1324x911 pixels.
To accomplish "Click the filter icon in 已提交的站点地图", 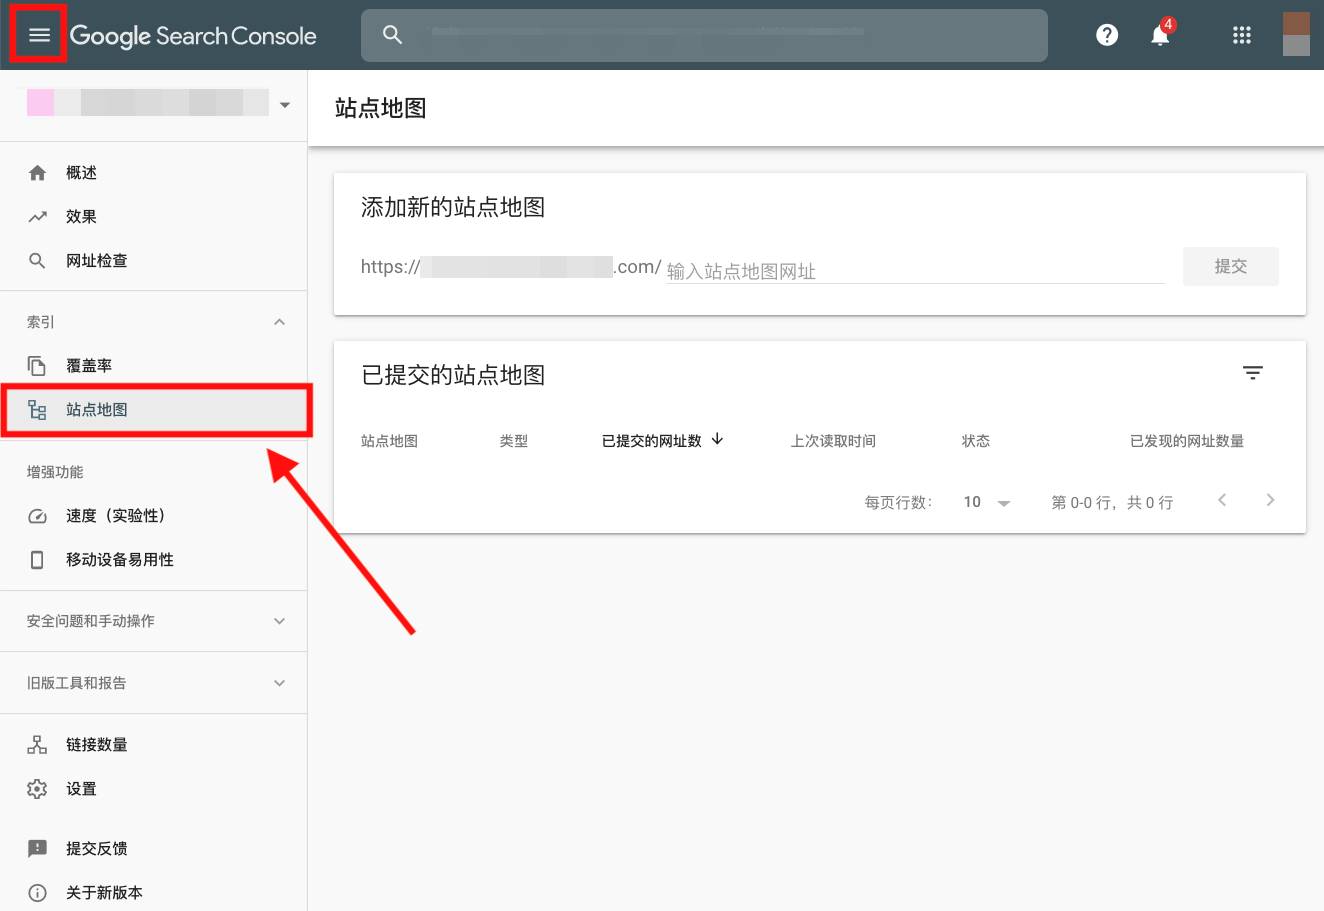I will 1252,373.
